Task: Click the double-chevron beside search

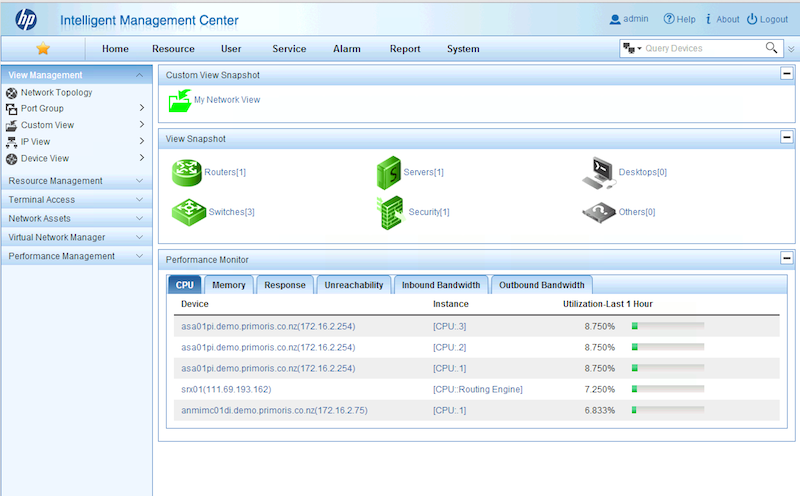Action: (791, 49)
